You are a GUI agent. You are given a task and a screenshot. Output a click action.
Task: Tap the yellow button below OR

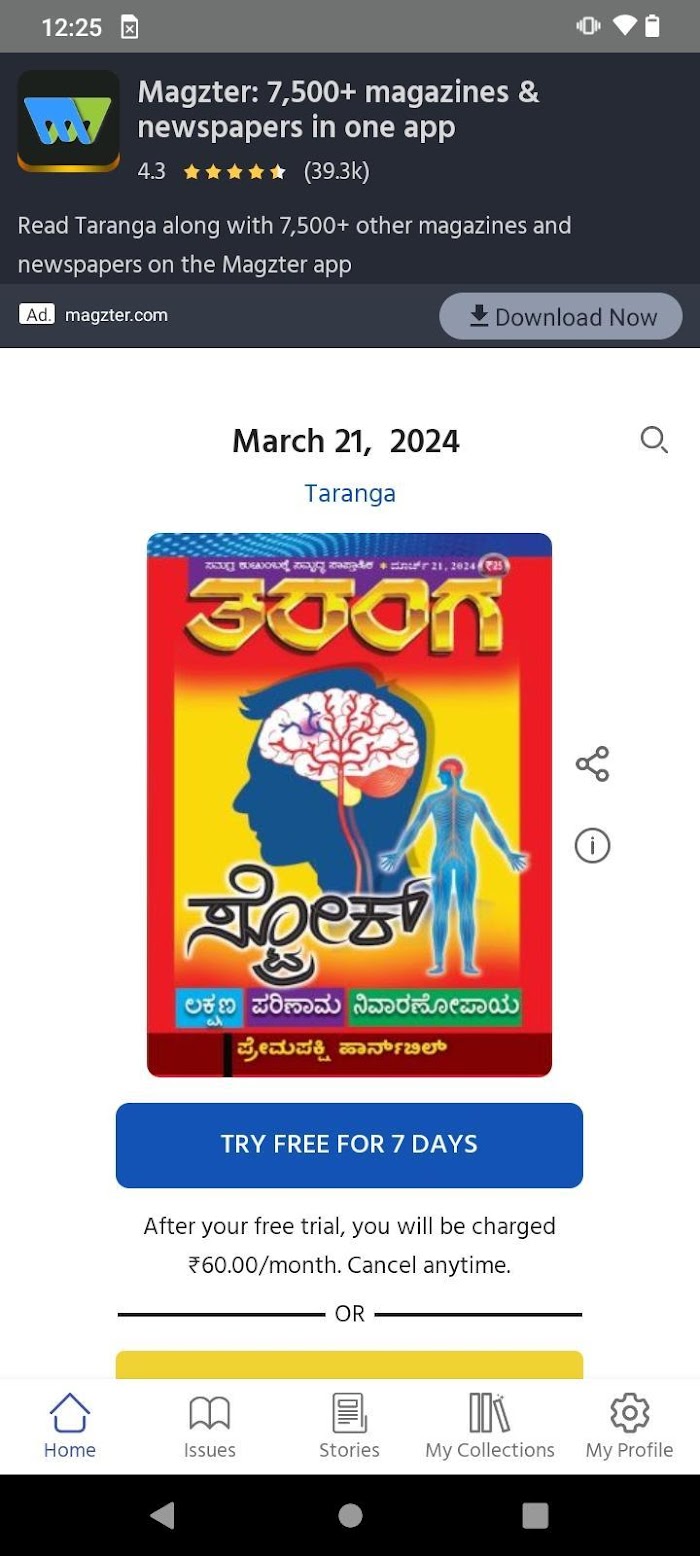click(x=349, y=1365)
